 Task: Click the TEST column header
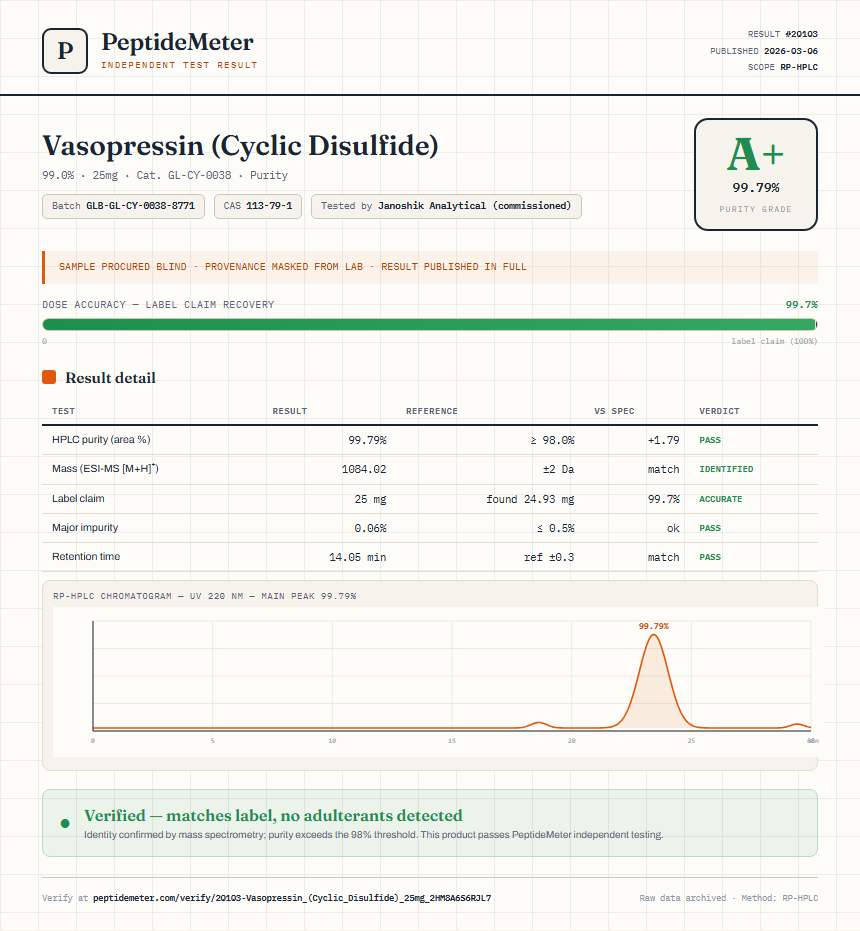tap(64, 411)
